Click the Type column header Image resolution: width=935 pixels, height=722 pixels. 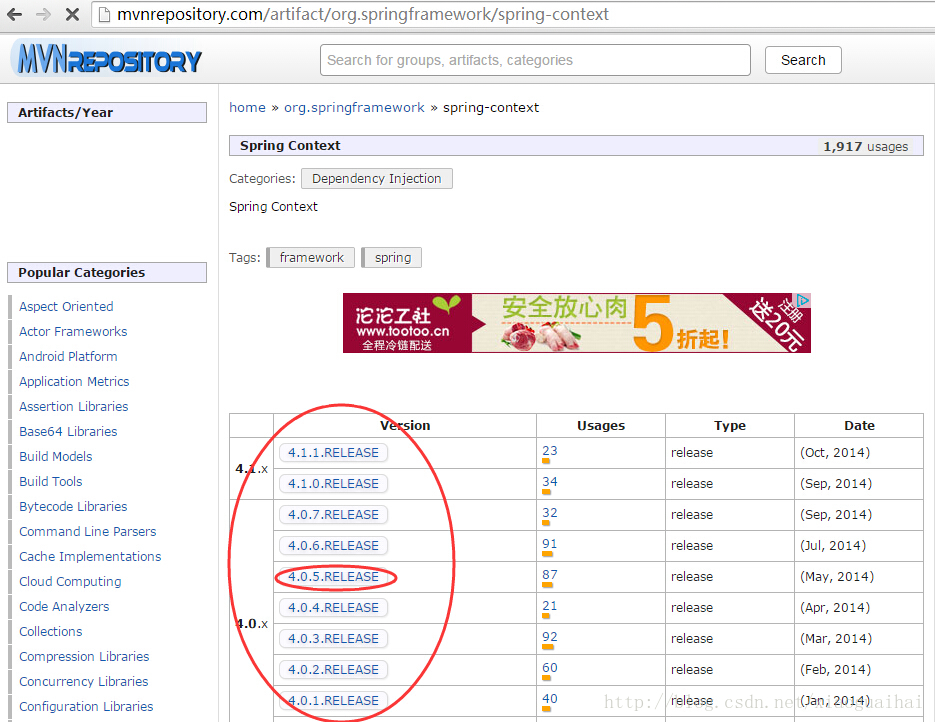(730, 426)
